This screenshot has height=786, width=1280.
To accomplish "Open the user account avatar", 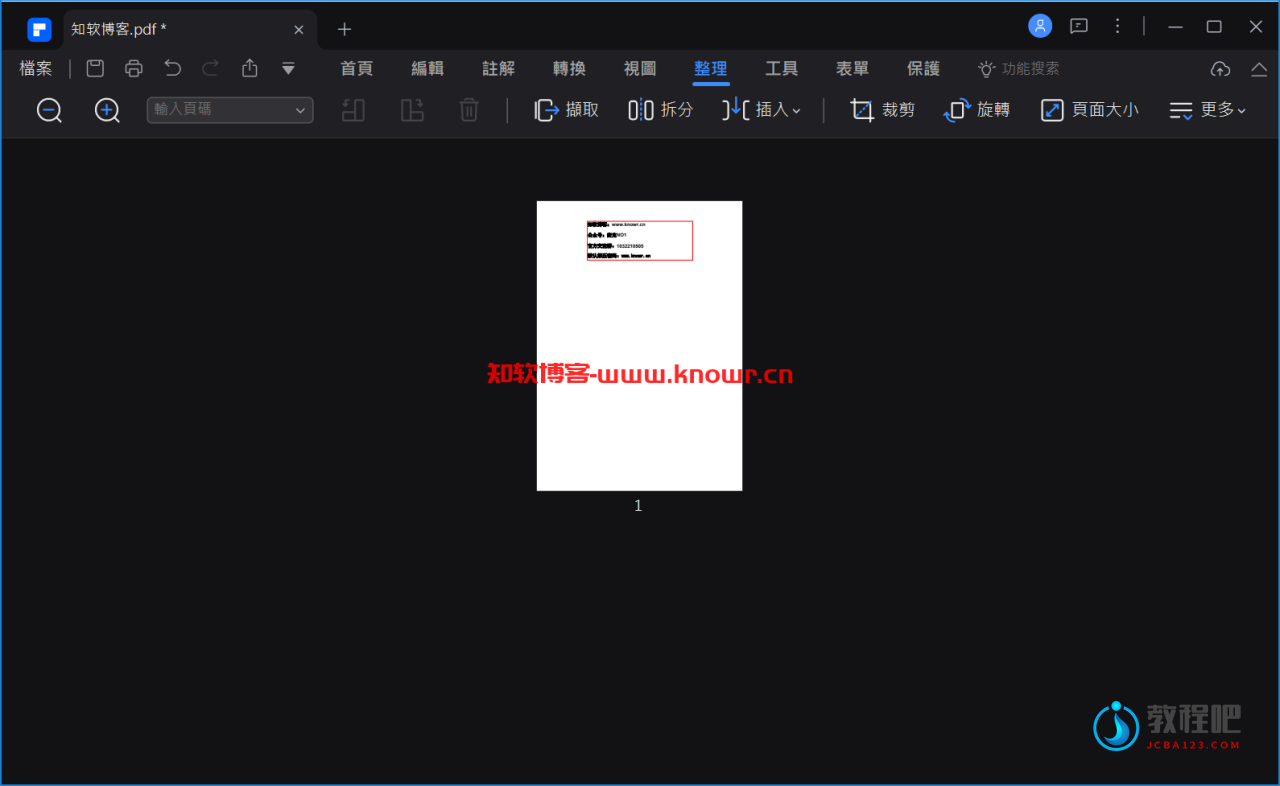I will [x=1040, y=26].
